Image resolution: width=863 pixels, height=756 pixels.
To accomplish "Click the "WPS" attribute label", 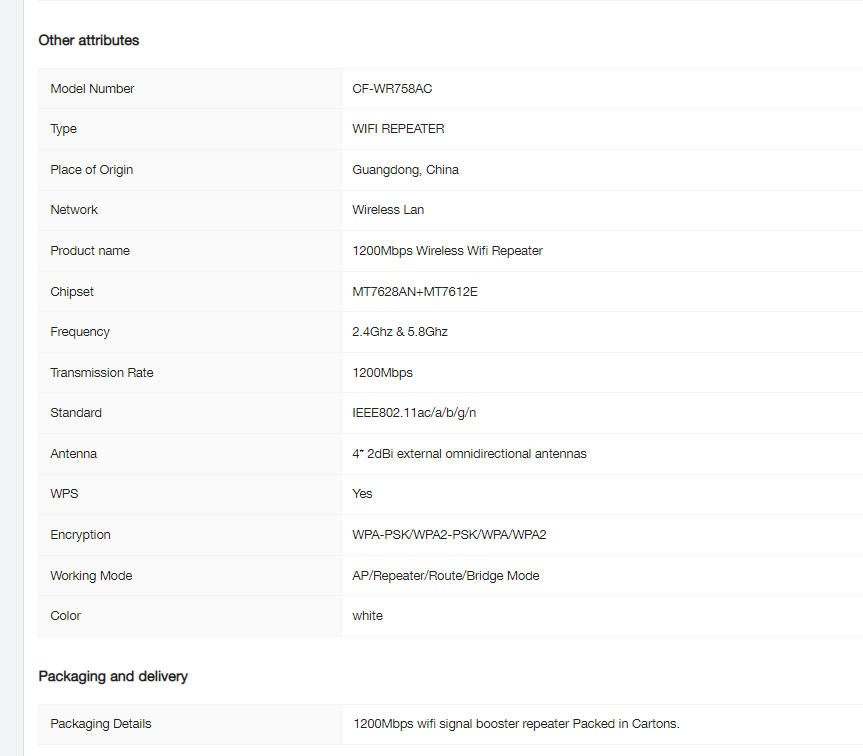I will click(x=64, y=494).
